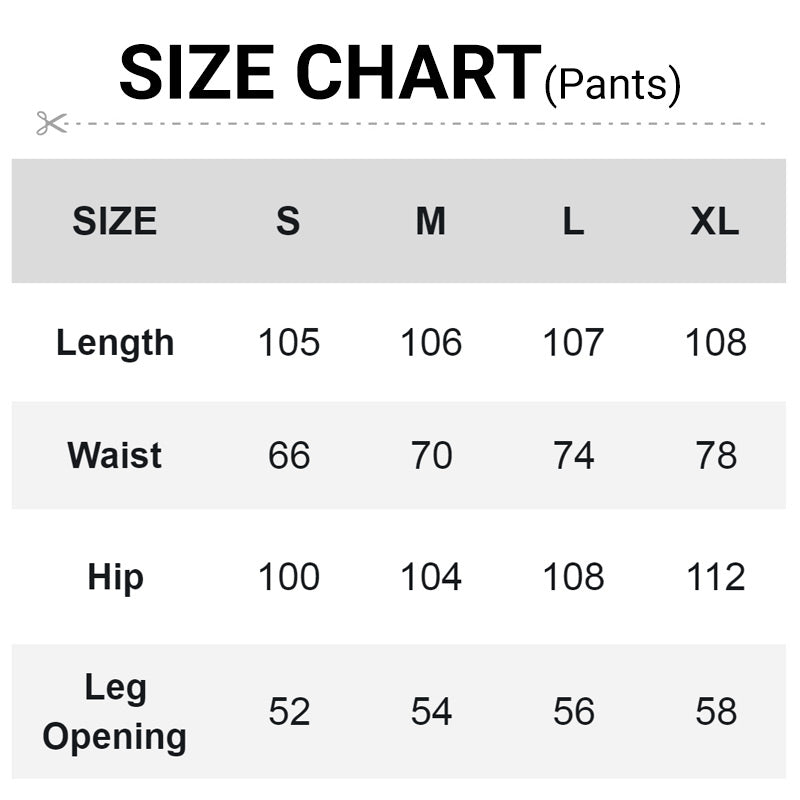Click the Hip value 104 for size M
800x800 pixels.
[x=431, y=578]
